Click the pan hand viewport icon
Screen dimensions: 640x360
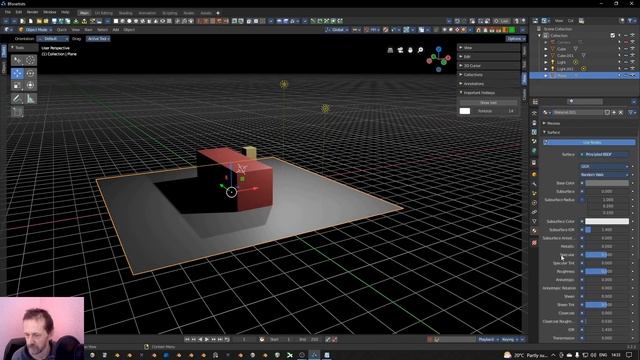pos(410,50)
